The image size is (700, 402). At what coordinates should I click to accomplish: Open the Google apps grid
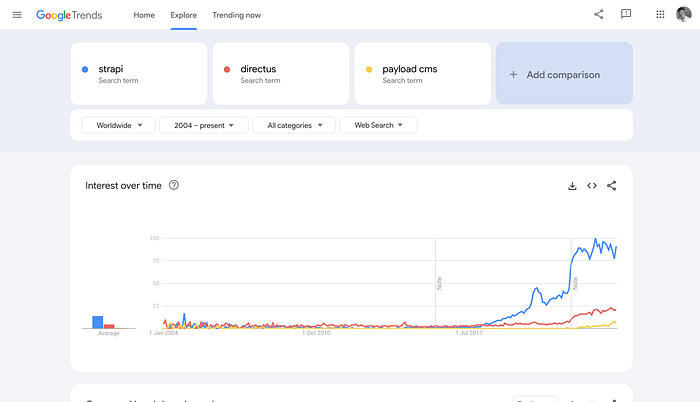click(x=660, y=15)
